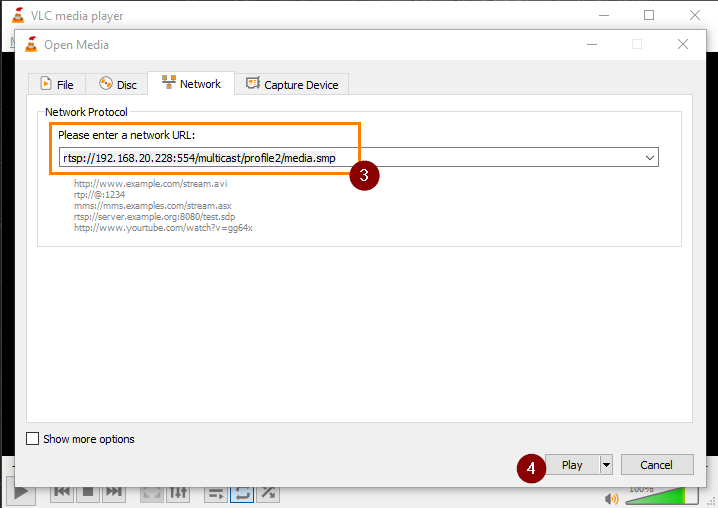This screenshot has height=508, width=718.
Task: Click example text rtp://@:1234
Action: [x=99, y=195]
